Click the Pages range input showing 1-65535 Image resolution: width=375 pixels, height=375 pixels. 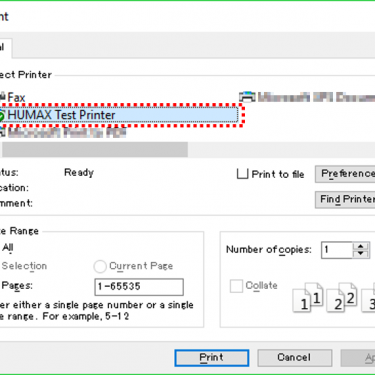[x=139, y=287]
